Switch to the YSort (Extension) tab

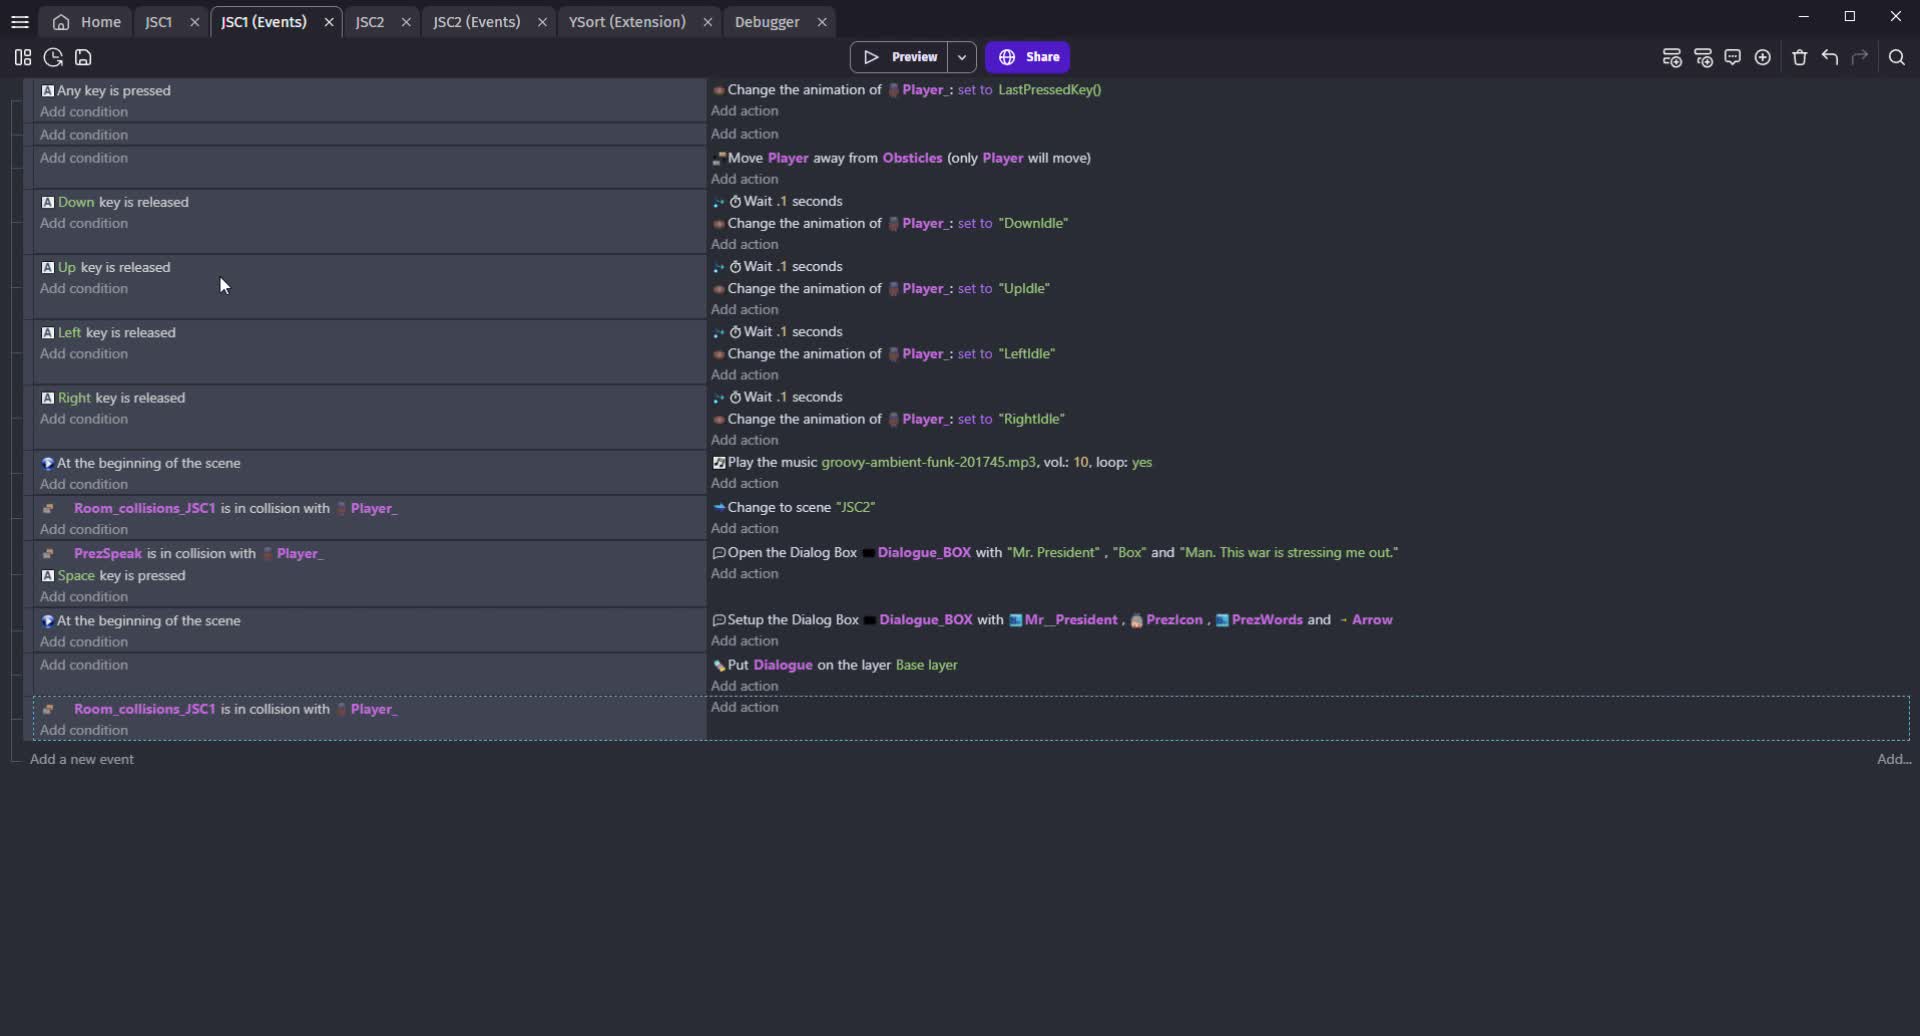[625, 21]
